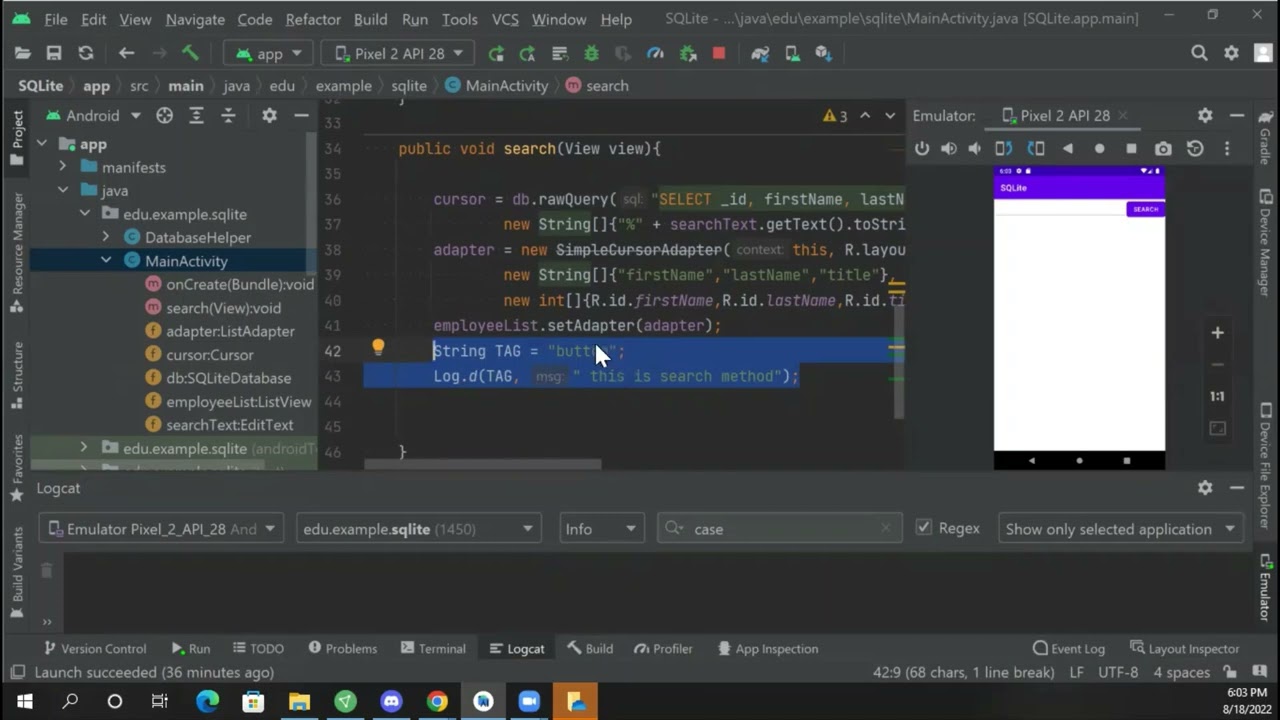
Task: Sync files with the refresh toolbar icon
Action: (86, 54)
